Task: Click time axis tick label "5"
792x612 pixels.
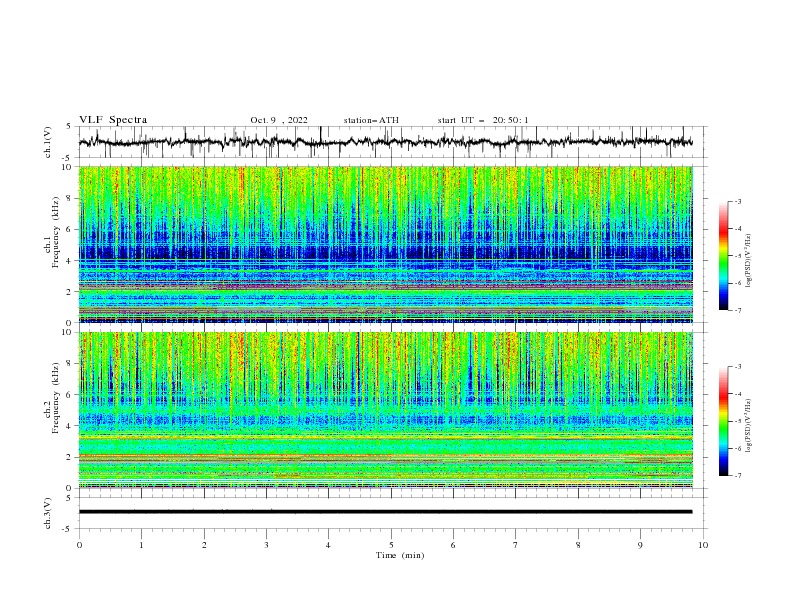Action: [x=391, y=545]
